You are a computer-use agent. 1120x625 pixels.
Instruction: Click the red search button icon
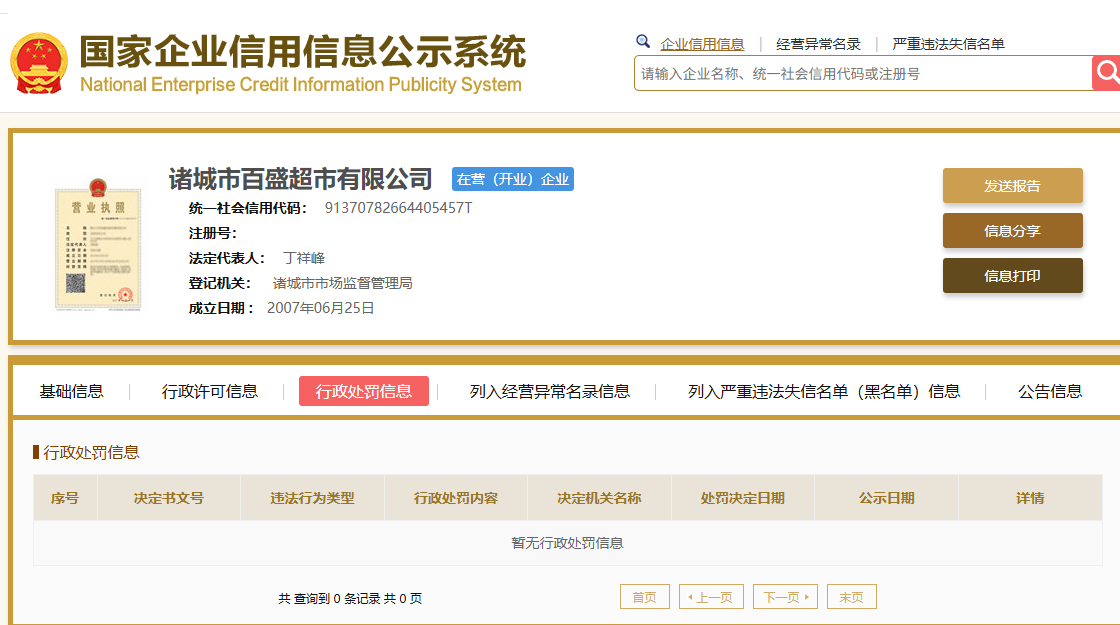tap(1106, 73)
